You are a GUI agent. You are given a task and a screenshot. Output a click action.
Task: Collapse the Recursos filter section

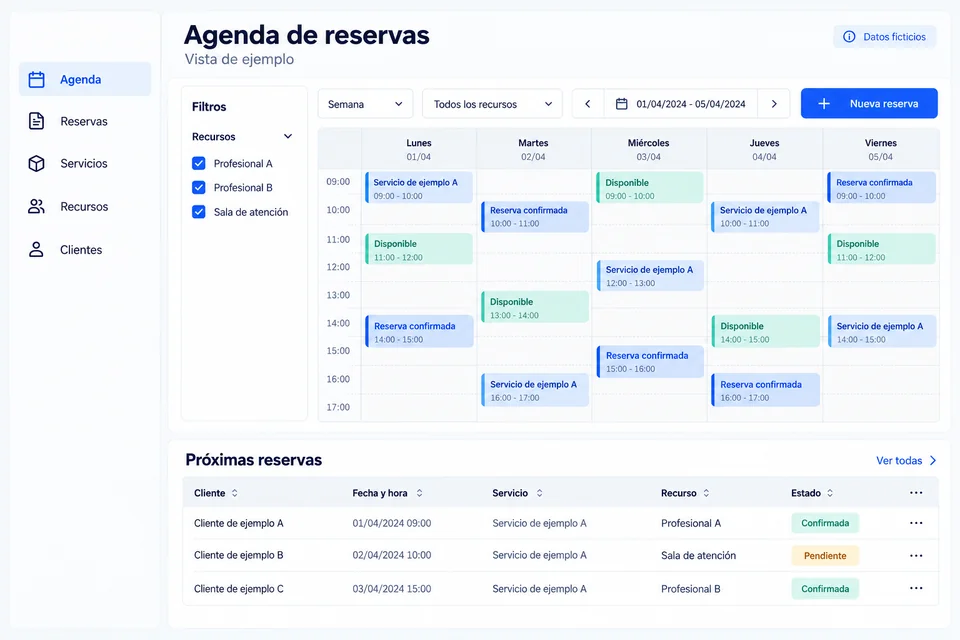[x=288, y=137]
